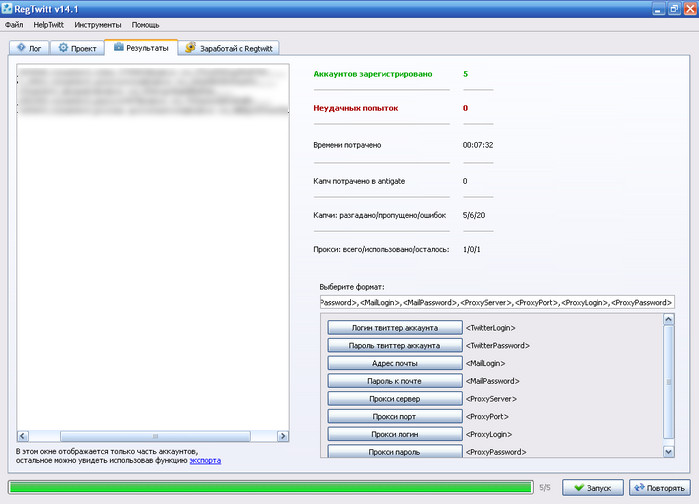
Task: Minimize the RegTwitt window
Action: (658, 9)
